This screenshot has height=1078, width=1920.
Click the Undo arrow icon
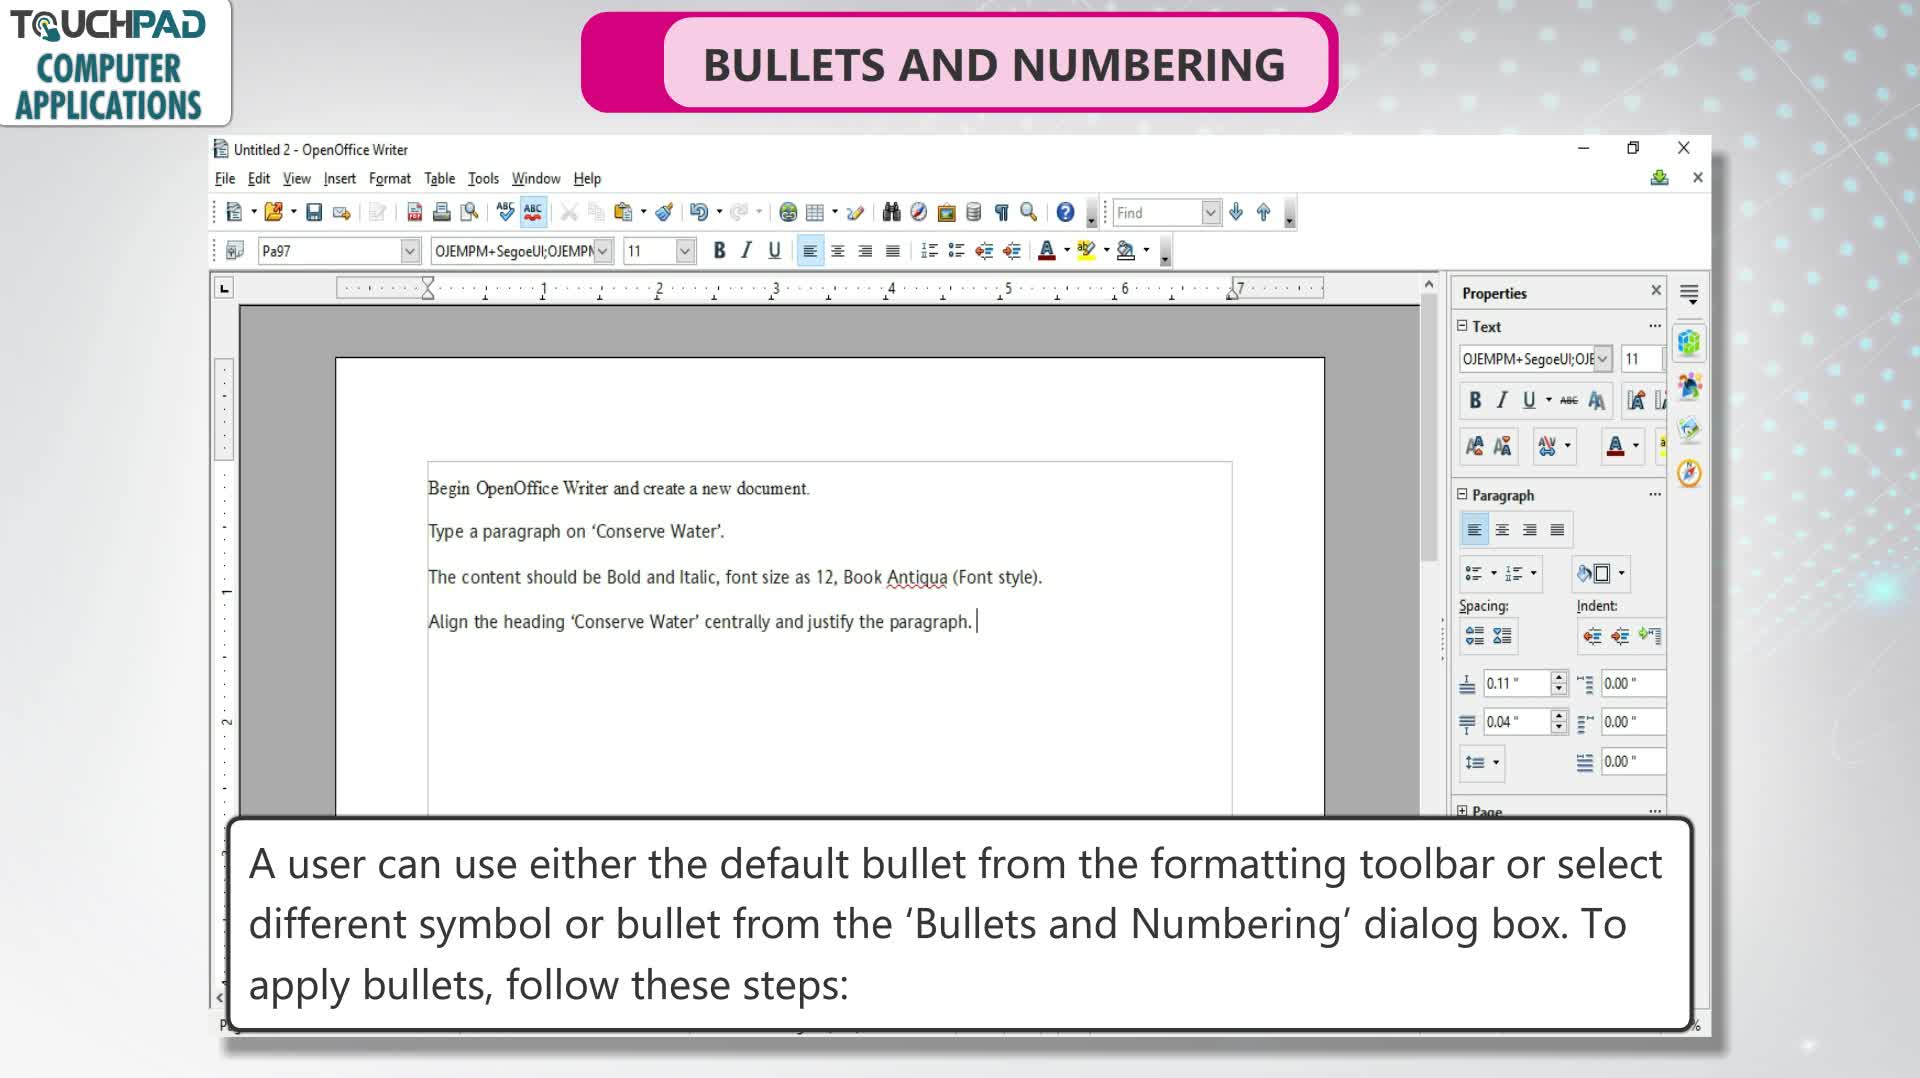click(x=699, y=213)
